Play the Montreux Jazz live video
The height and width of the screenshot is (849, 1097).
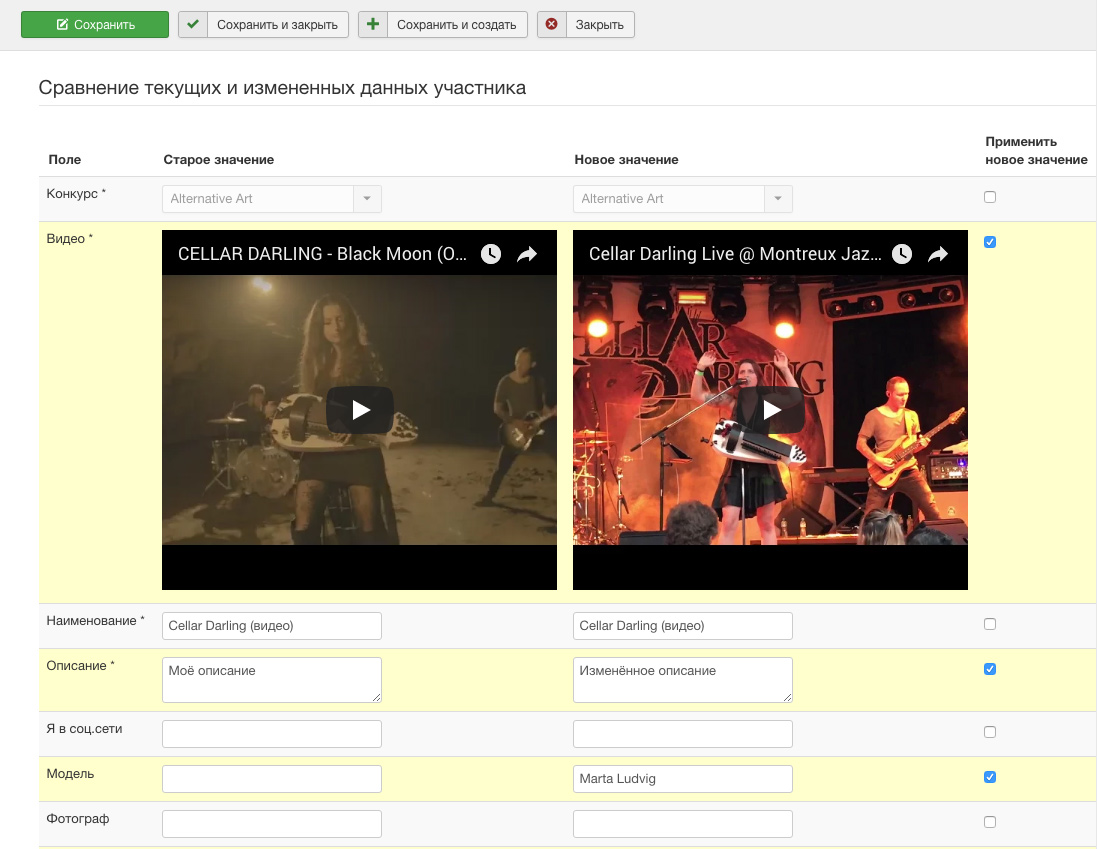pyautogui.click(x=770, y=410)
